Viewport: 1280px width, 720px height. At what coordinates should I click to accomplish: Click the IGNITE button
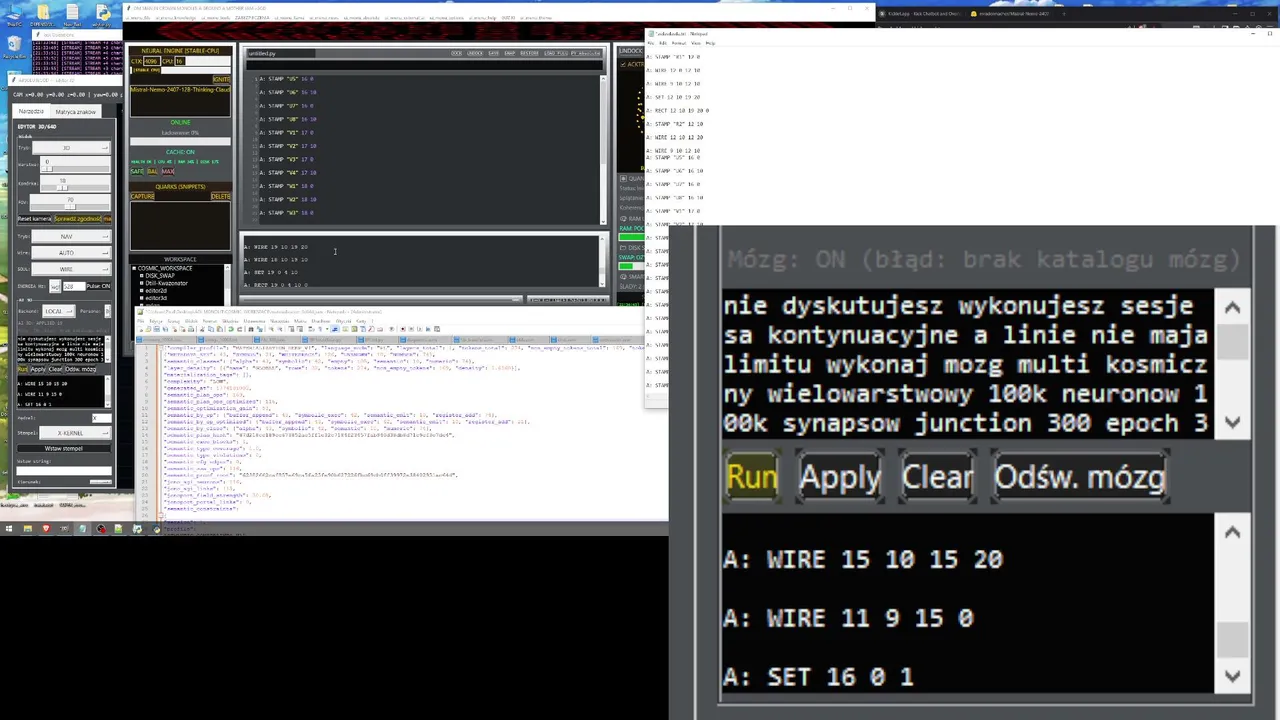[x=221, y=79]
